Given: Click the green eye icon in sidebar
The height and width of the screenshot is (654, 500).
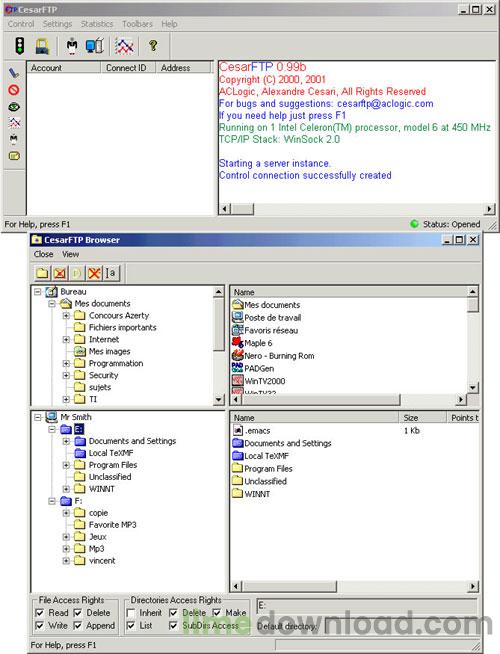Looking at the screenshot, I should (14, 107).
